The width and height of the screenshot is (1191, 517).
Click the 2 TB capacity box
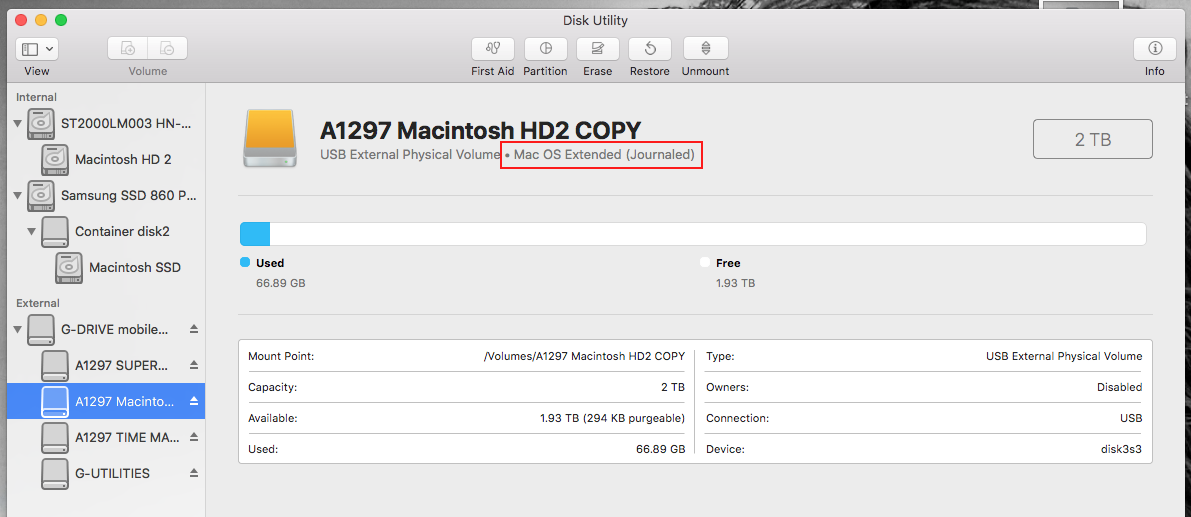pos(1093,139)
